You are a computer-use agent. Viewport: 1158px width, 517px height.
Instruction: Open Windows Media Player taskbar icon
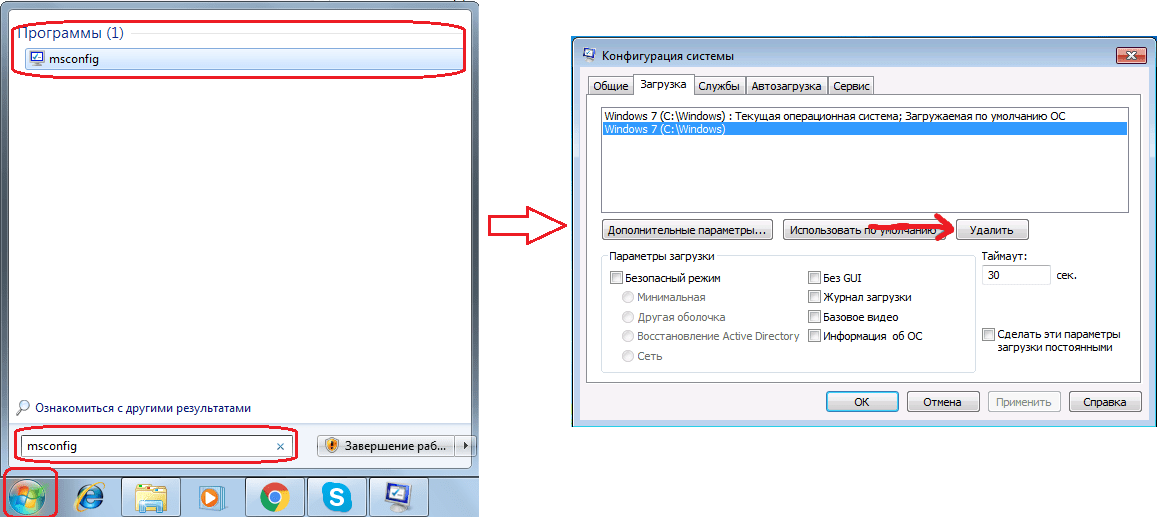(213, 498)
